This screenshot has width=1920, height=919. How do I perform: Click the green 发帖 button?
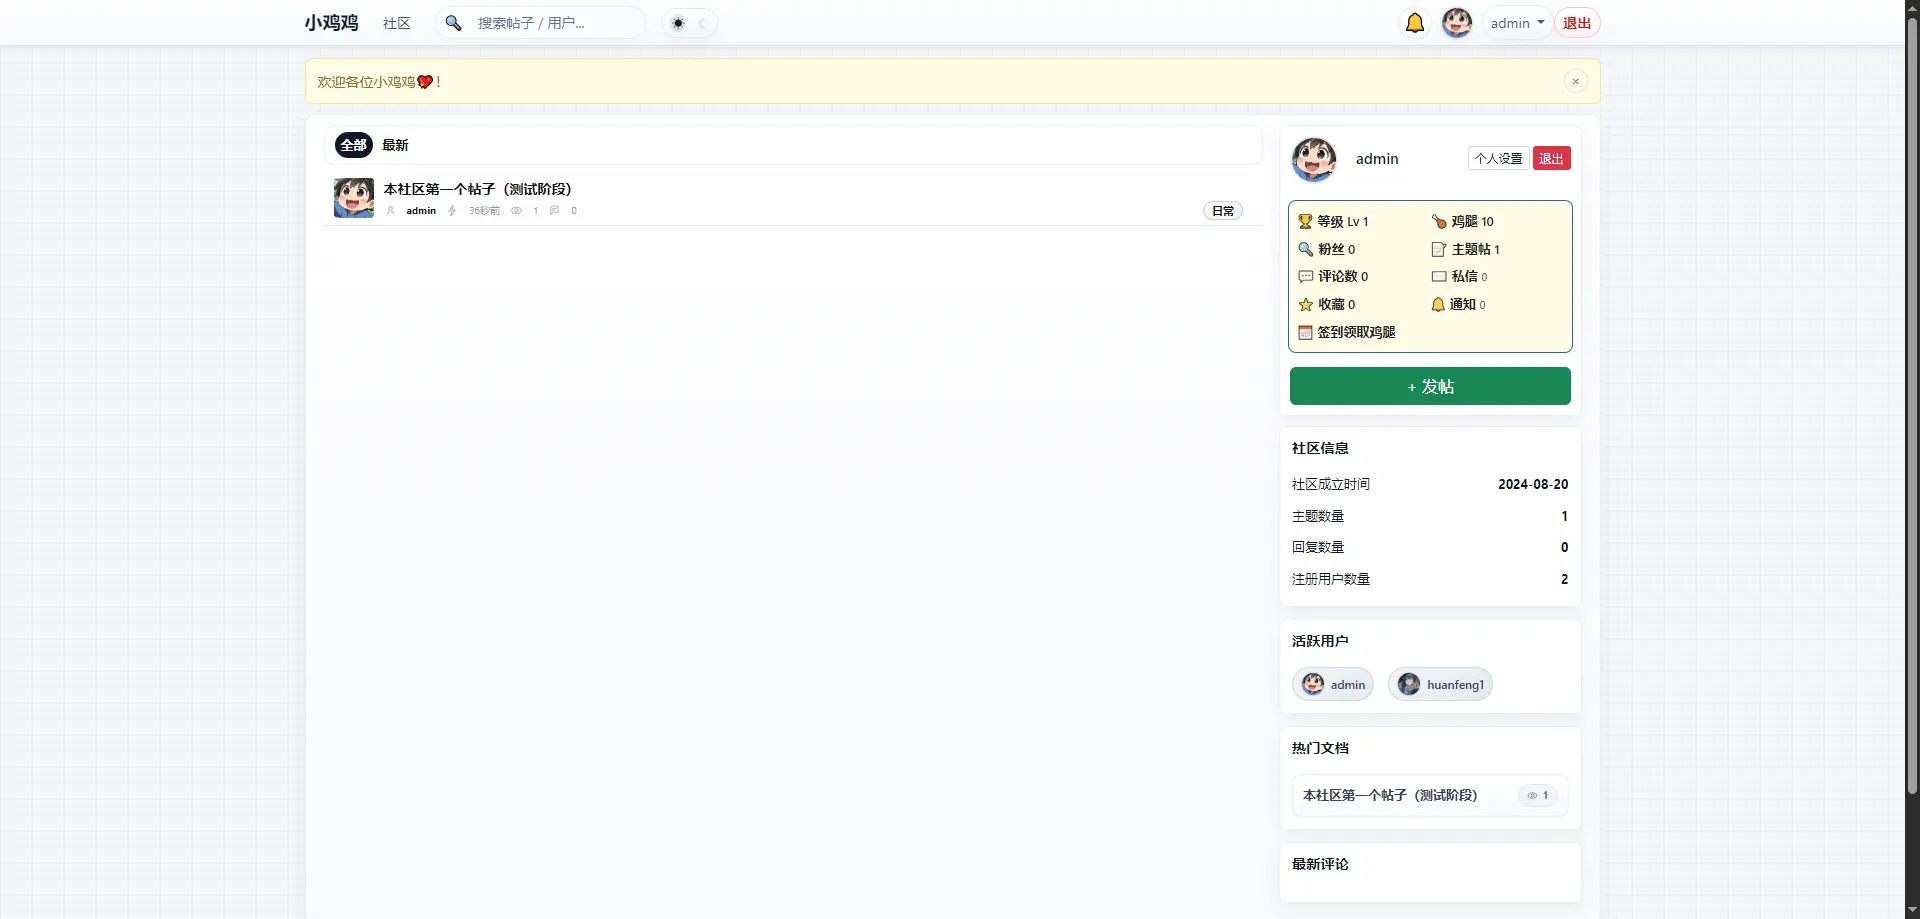[x=1430, y=386]
